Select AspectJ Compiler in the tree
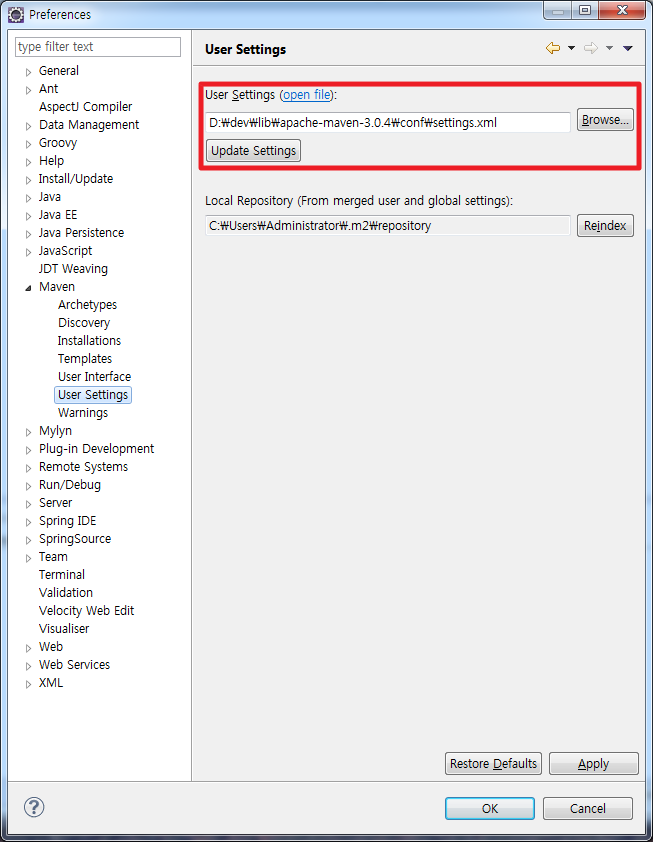Viewport: 653px width, 842px height. coord(85,106)
